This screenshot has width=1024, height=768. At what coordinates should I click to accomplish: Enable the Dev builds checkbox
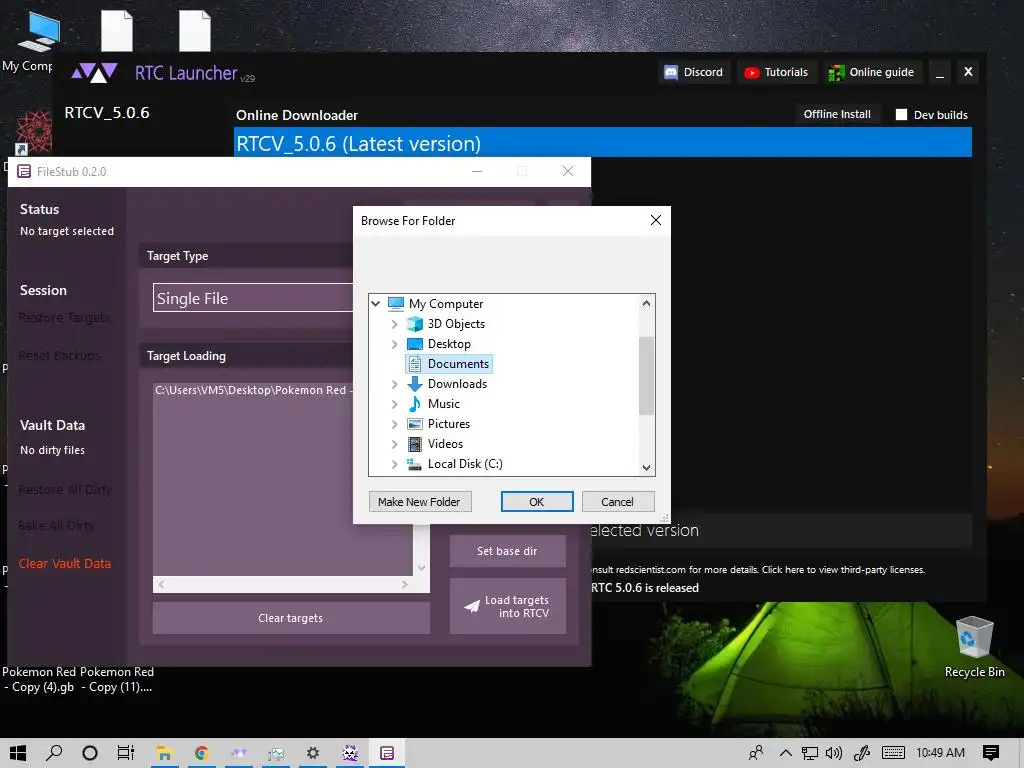click(x=901, y=115)
